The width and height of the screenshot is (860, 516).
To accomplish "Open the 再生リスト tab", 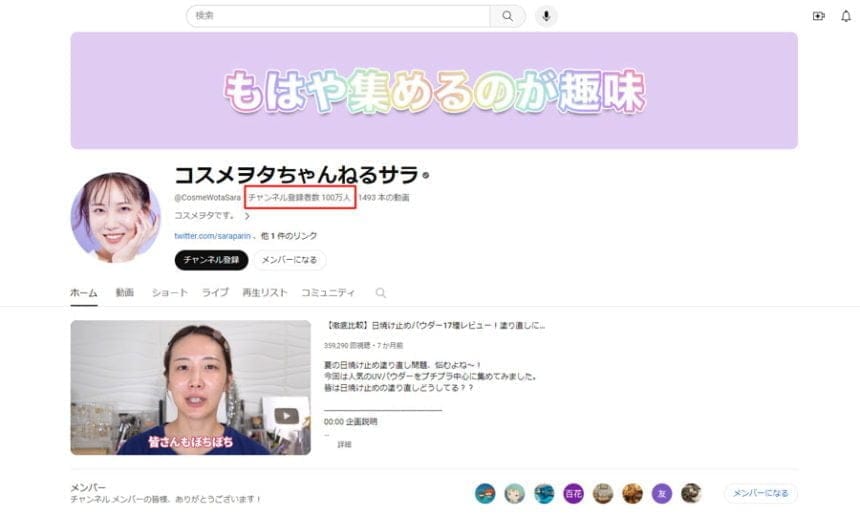I will (265, 293).
